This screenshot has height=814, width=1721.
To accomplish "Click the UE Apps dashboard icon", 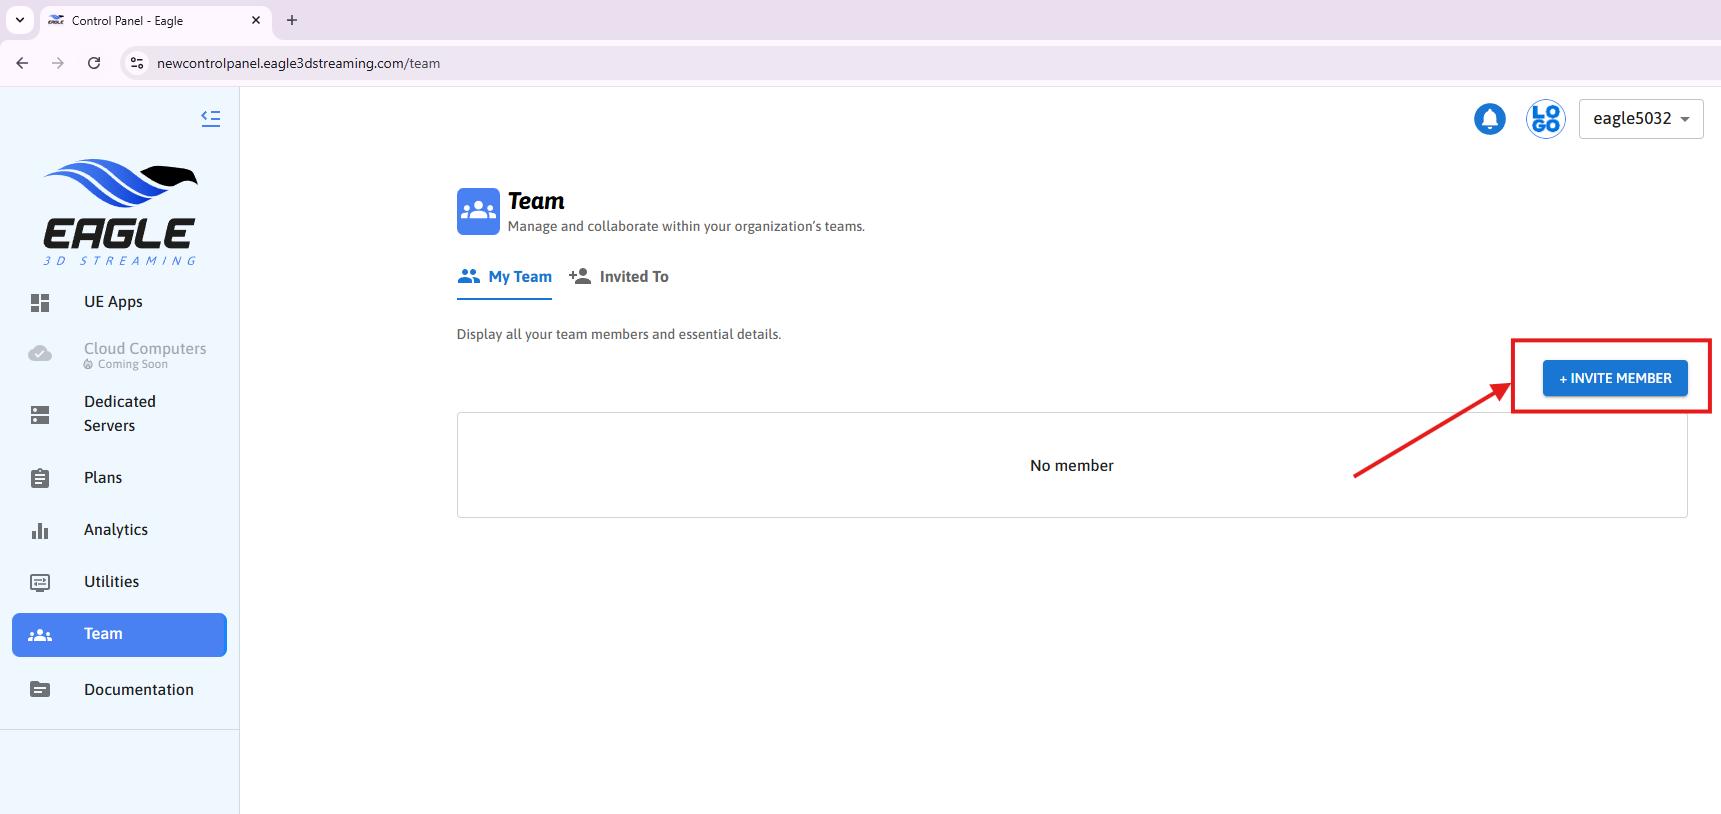I will [x=40, y=303].
